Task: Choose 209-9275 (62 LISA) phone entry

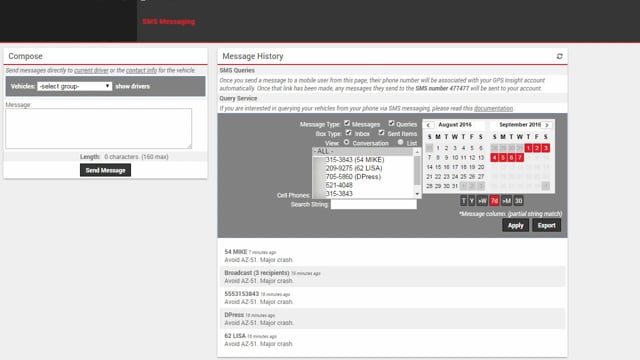Action: pos(362,168)
